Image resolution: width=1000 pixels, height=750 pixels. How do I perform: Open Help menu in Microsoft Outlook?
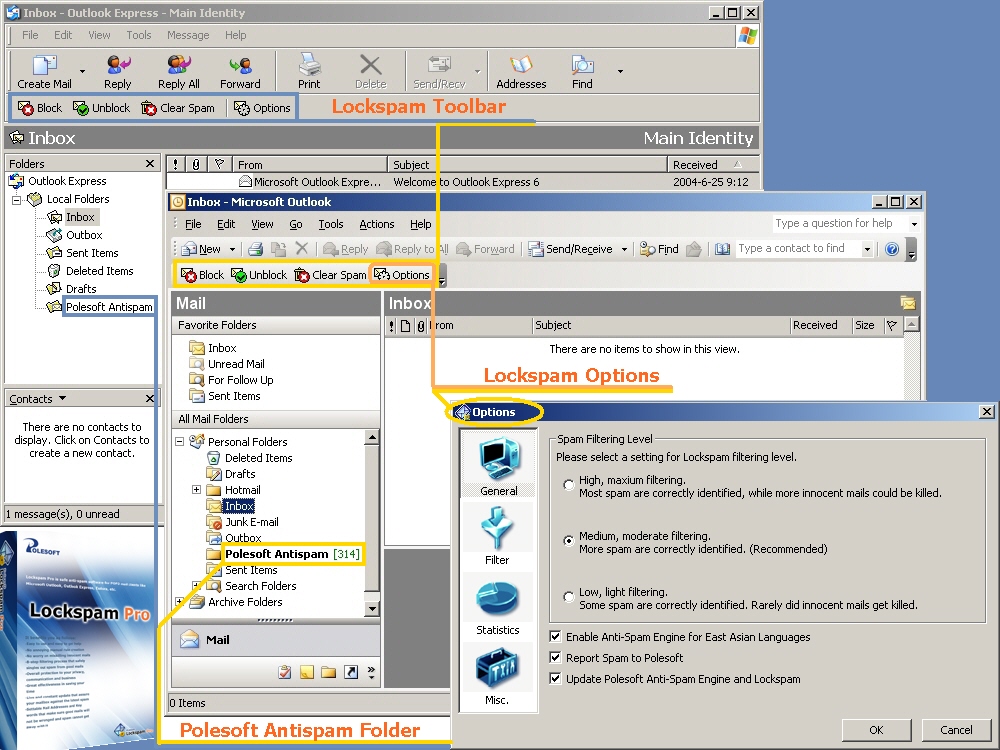tap(421, 224)
